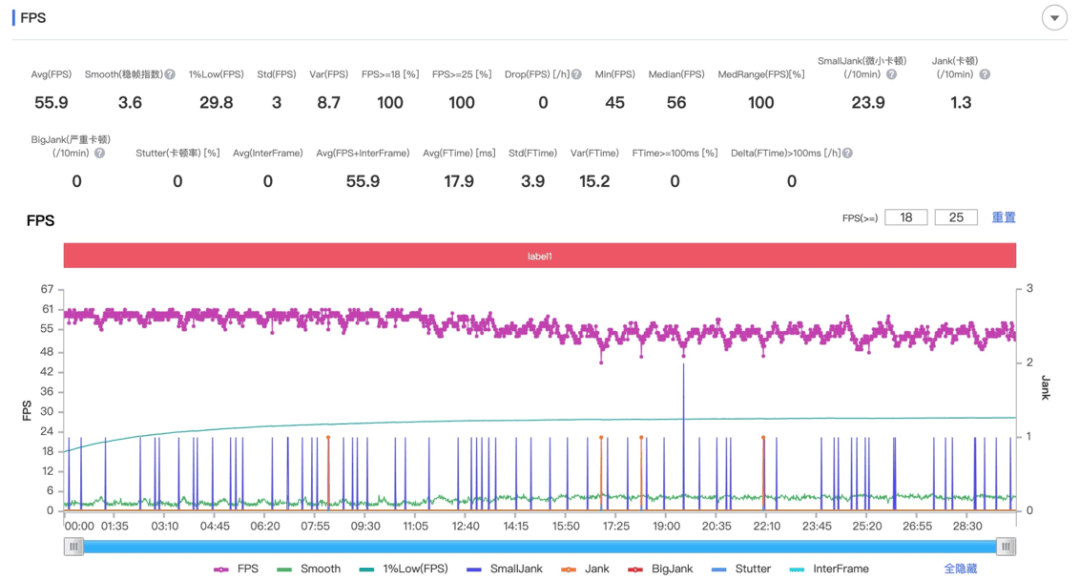Collapse the FPS panel with the chevron button

1054,18
